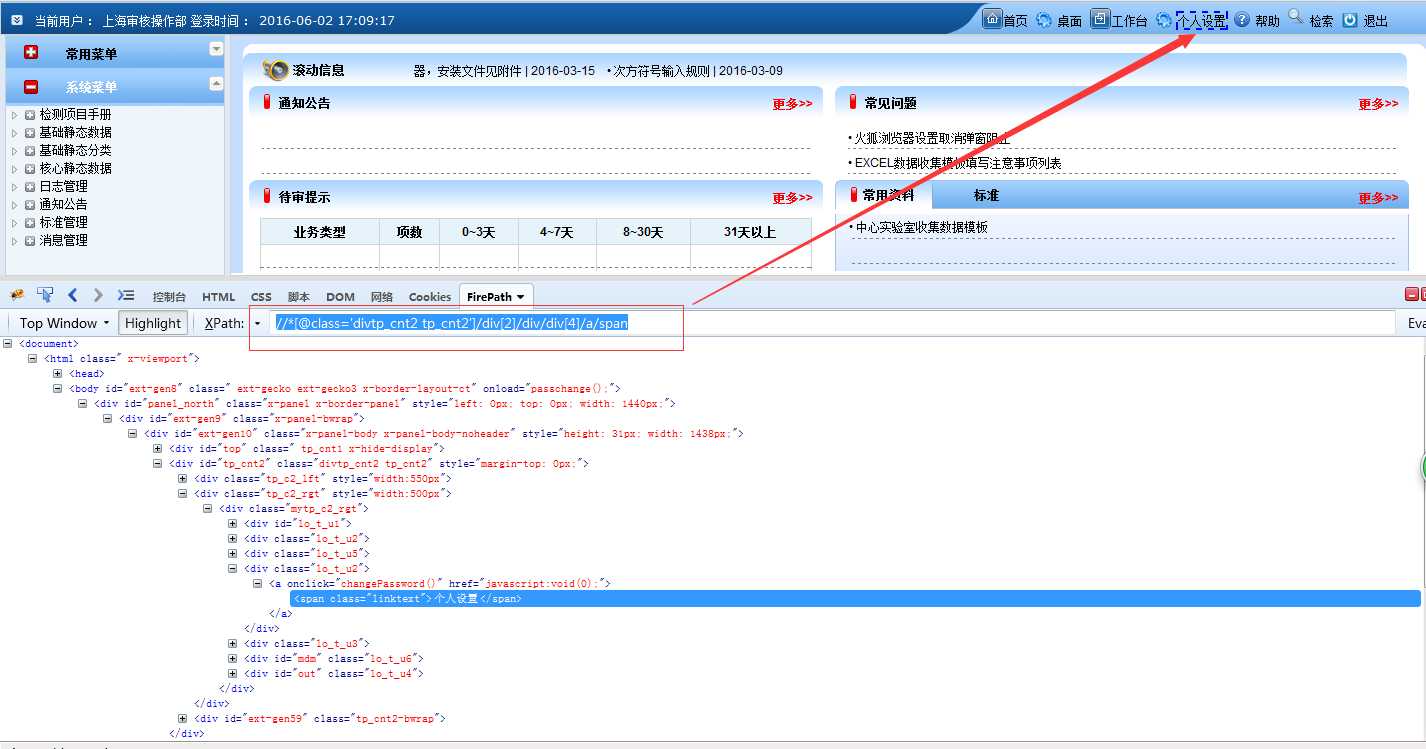Click the 检索 magnifier icon
Viewport: 1426px width, 749px height.
(1296, 17)
